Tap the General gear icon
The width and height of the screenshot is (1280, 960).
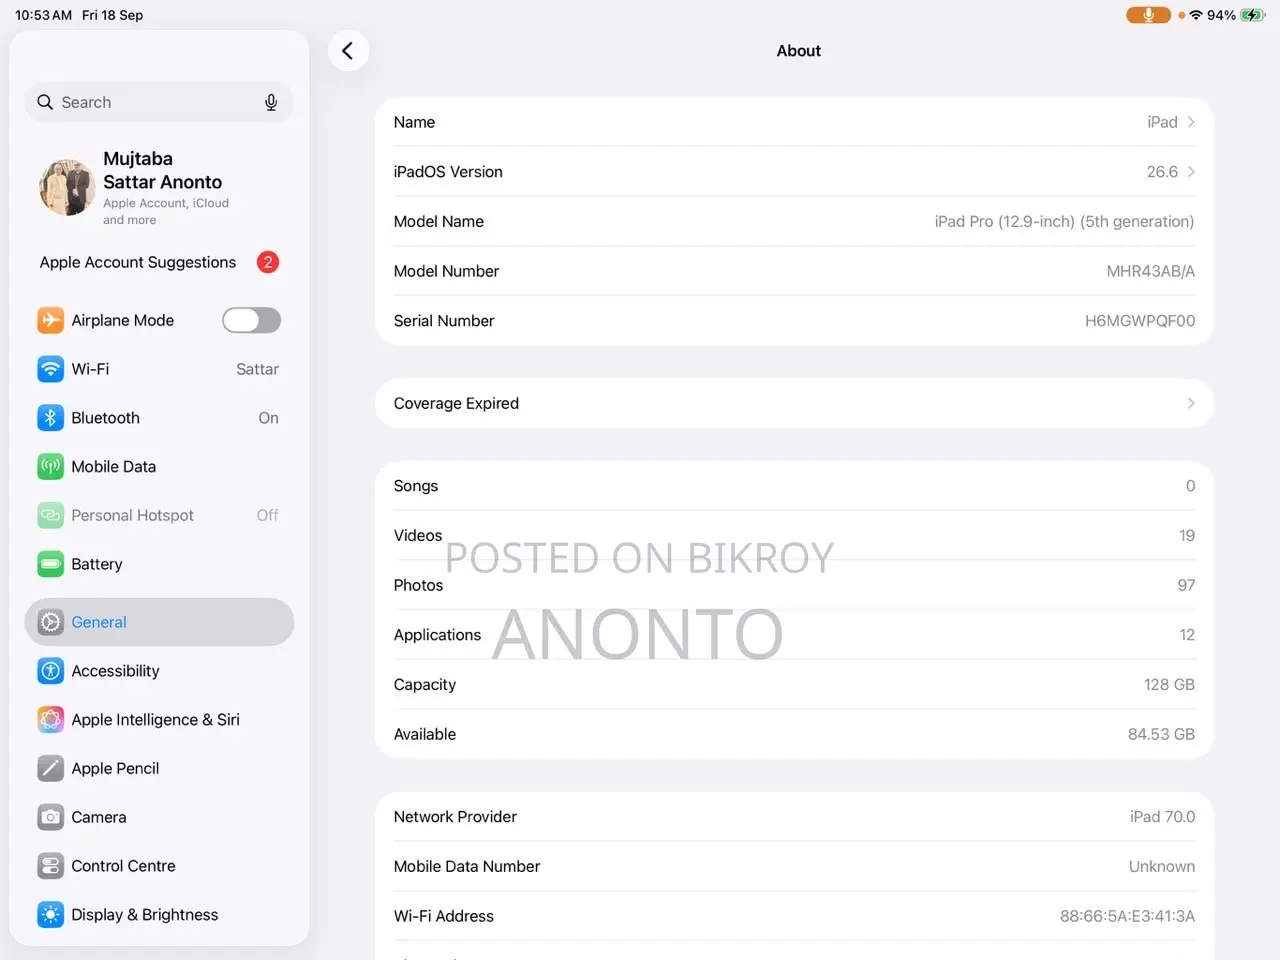pyautogui.click(x=50, y=622)
